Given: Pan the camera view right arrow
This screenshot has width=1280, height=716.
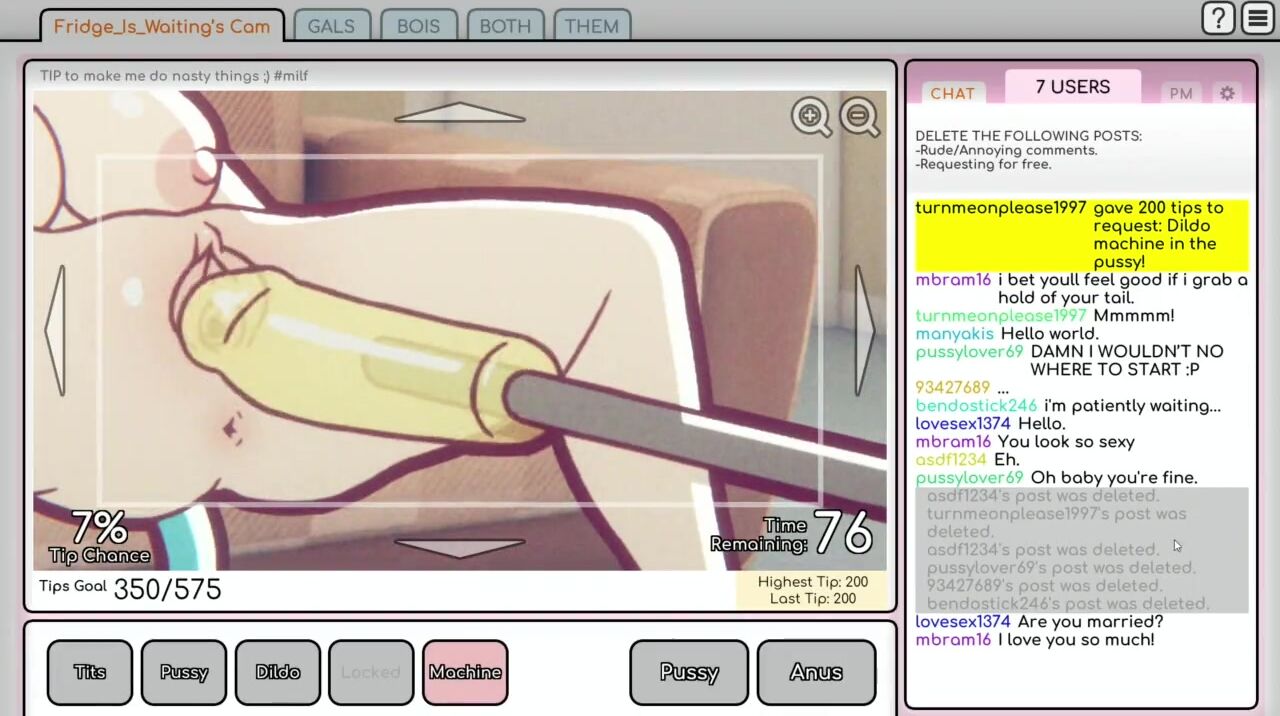Looking at the screenshot, I should (865, 330).
